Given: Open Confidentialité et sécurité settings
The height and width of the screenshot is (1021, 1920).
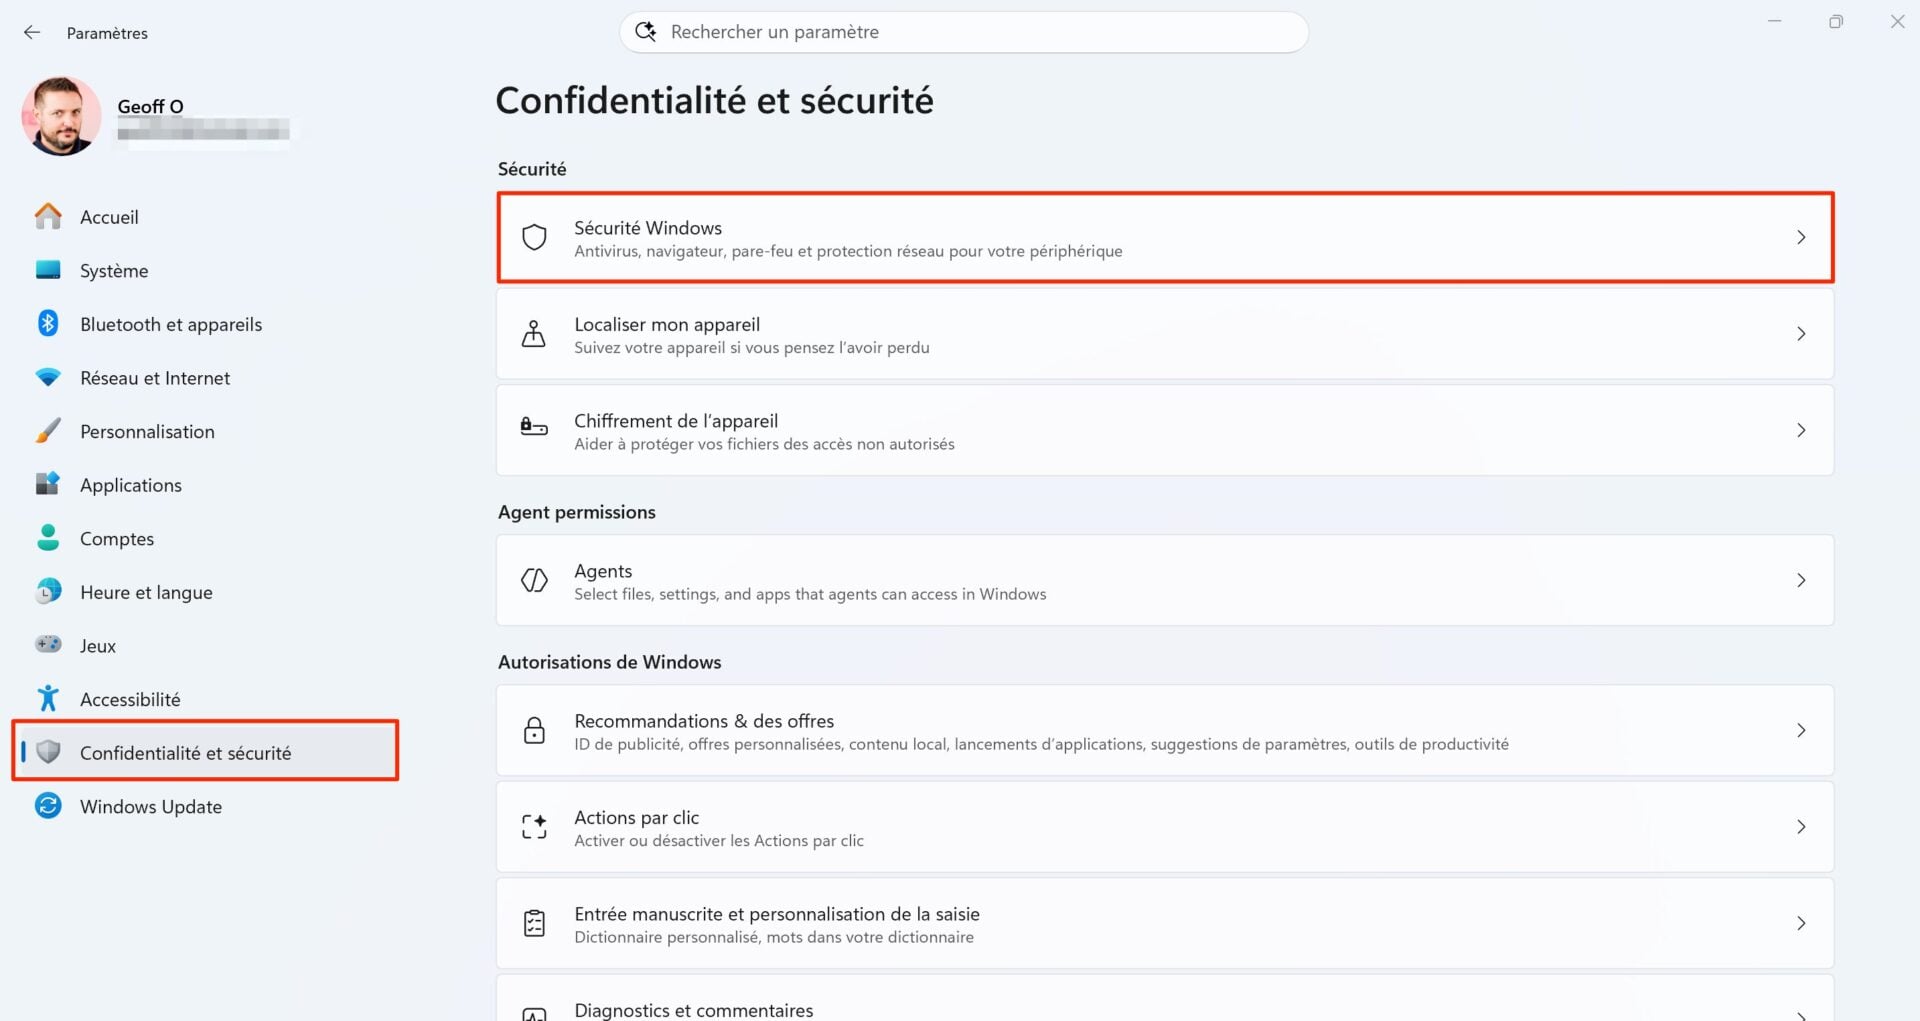Looking at the screenshot, I should tap(187, 752).
